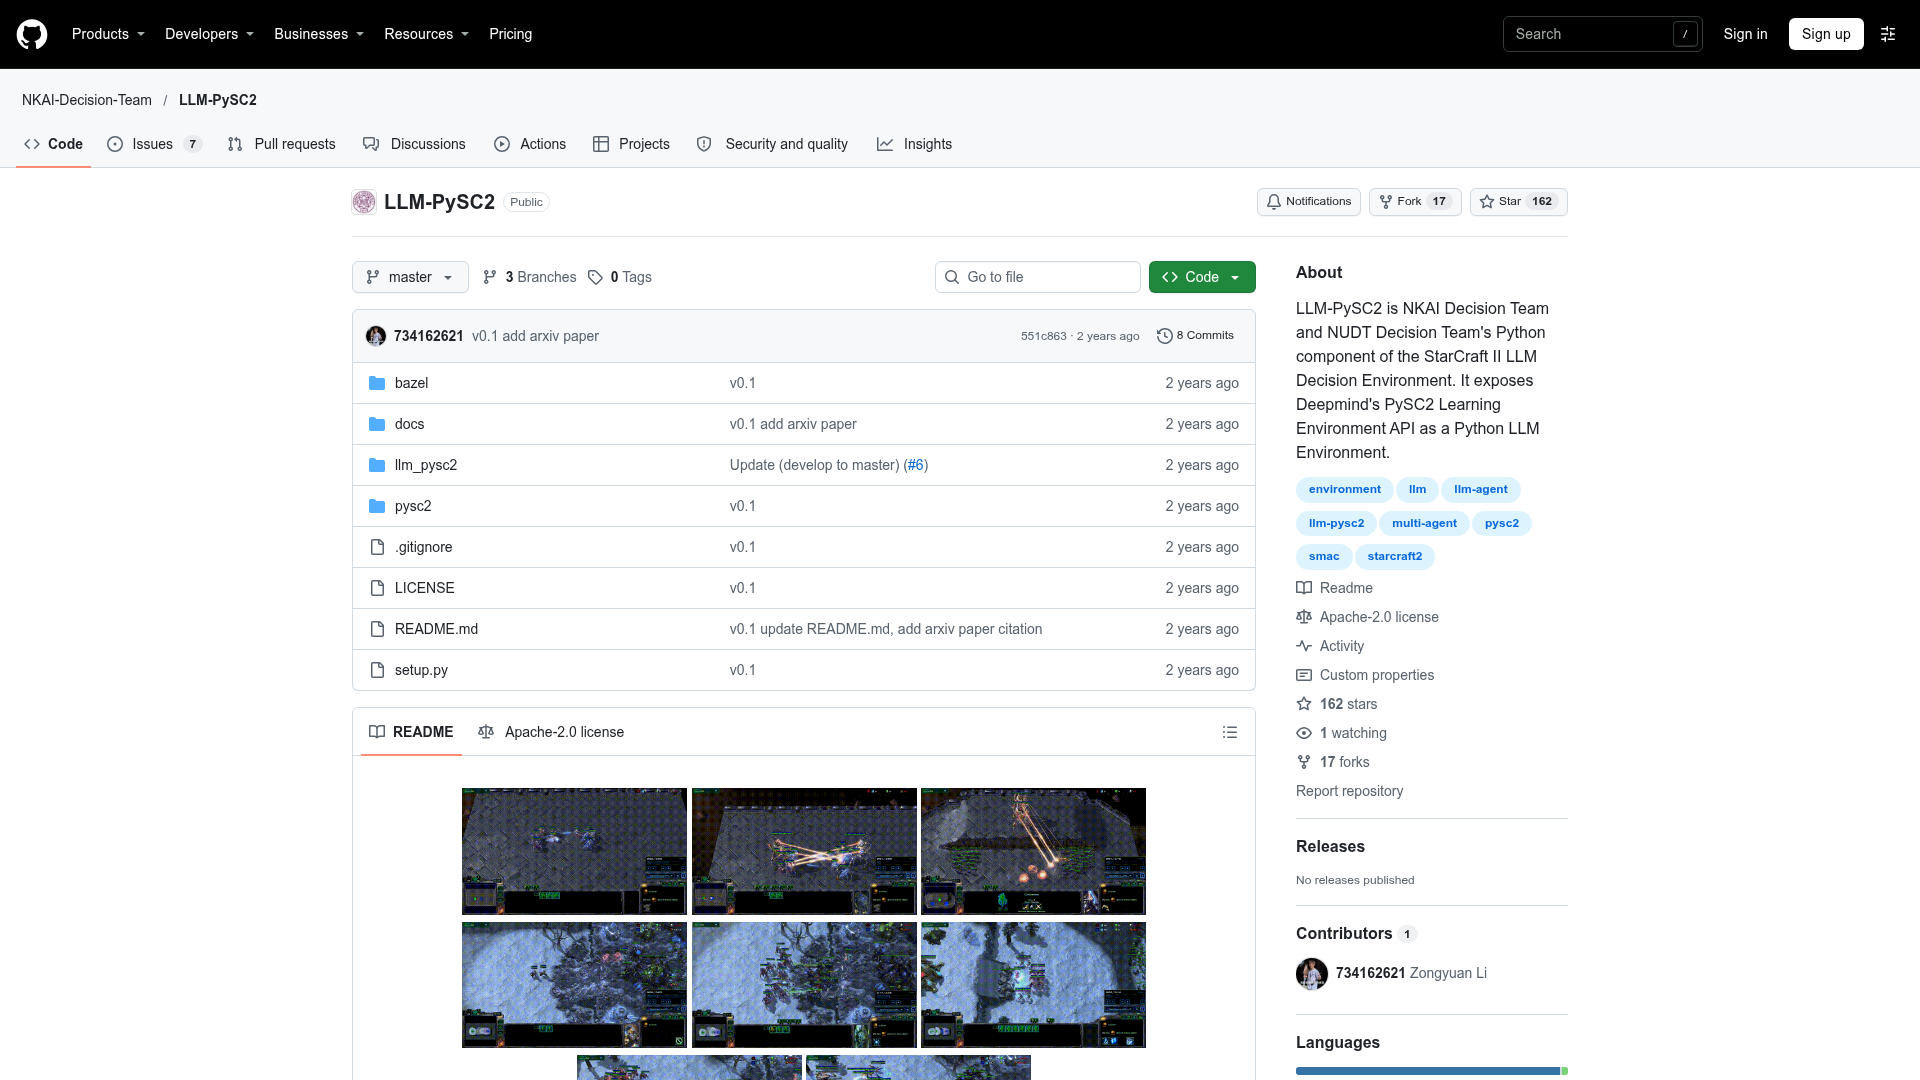Expand the Businesses menu
This screenshot has height=1080, width=1920.
click(319, 34)
